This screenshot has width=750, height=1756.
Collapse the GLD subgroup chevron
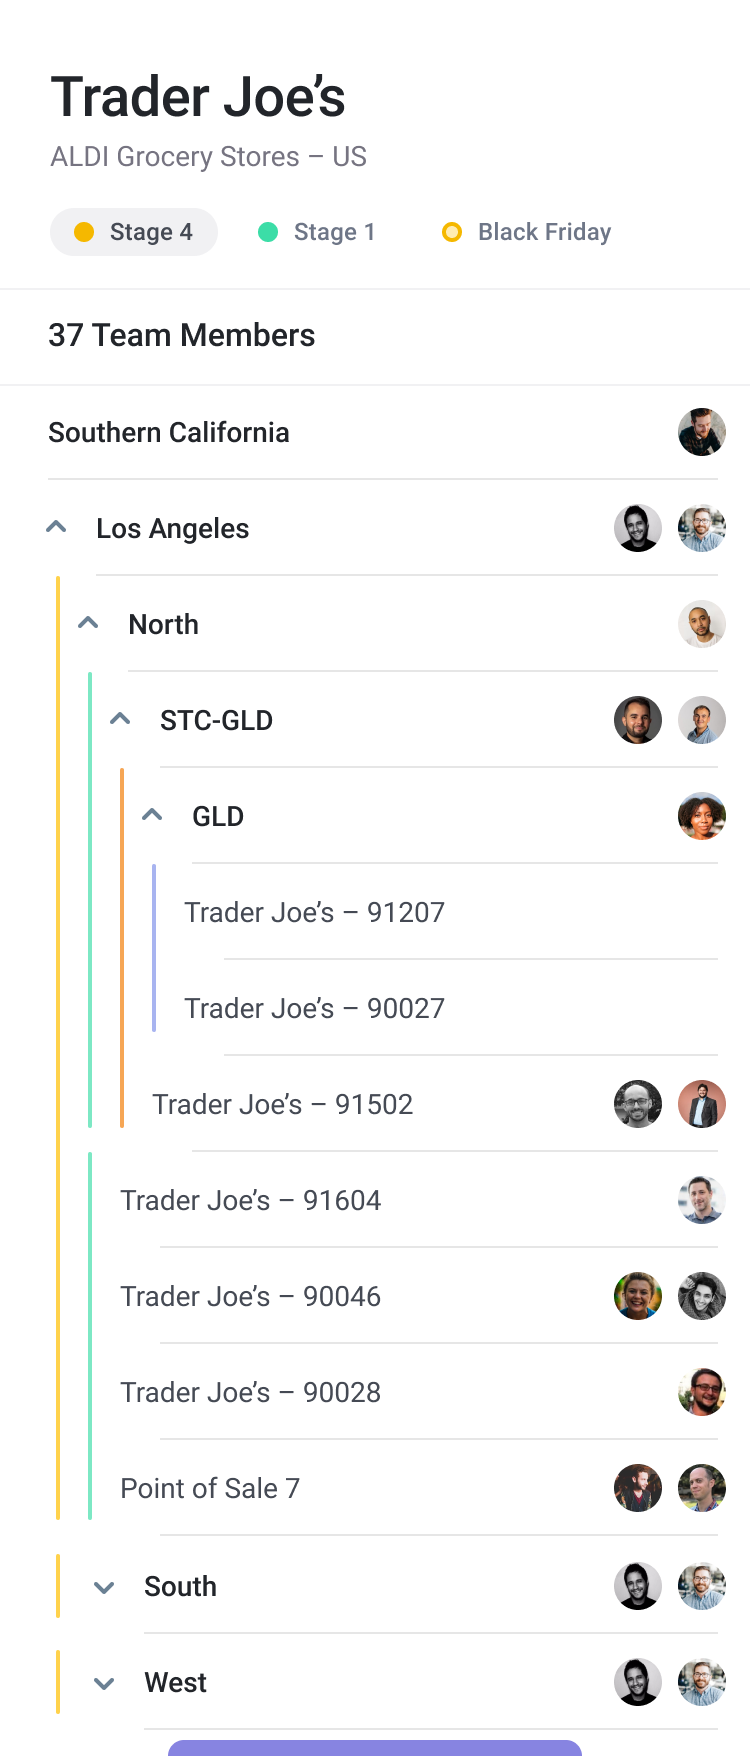pos(153,815)
